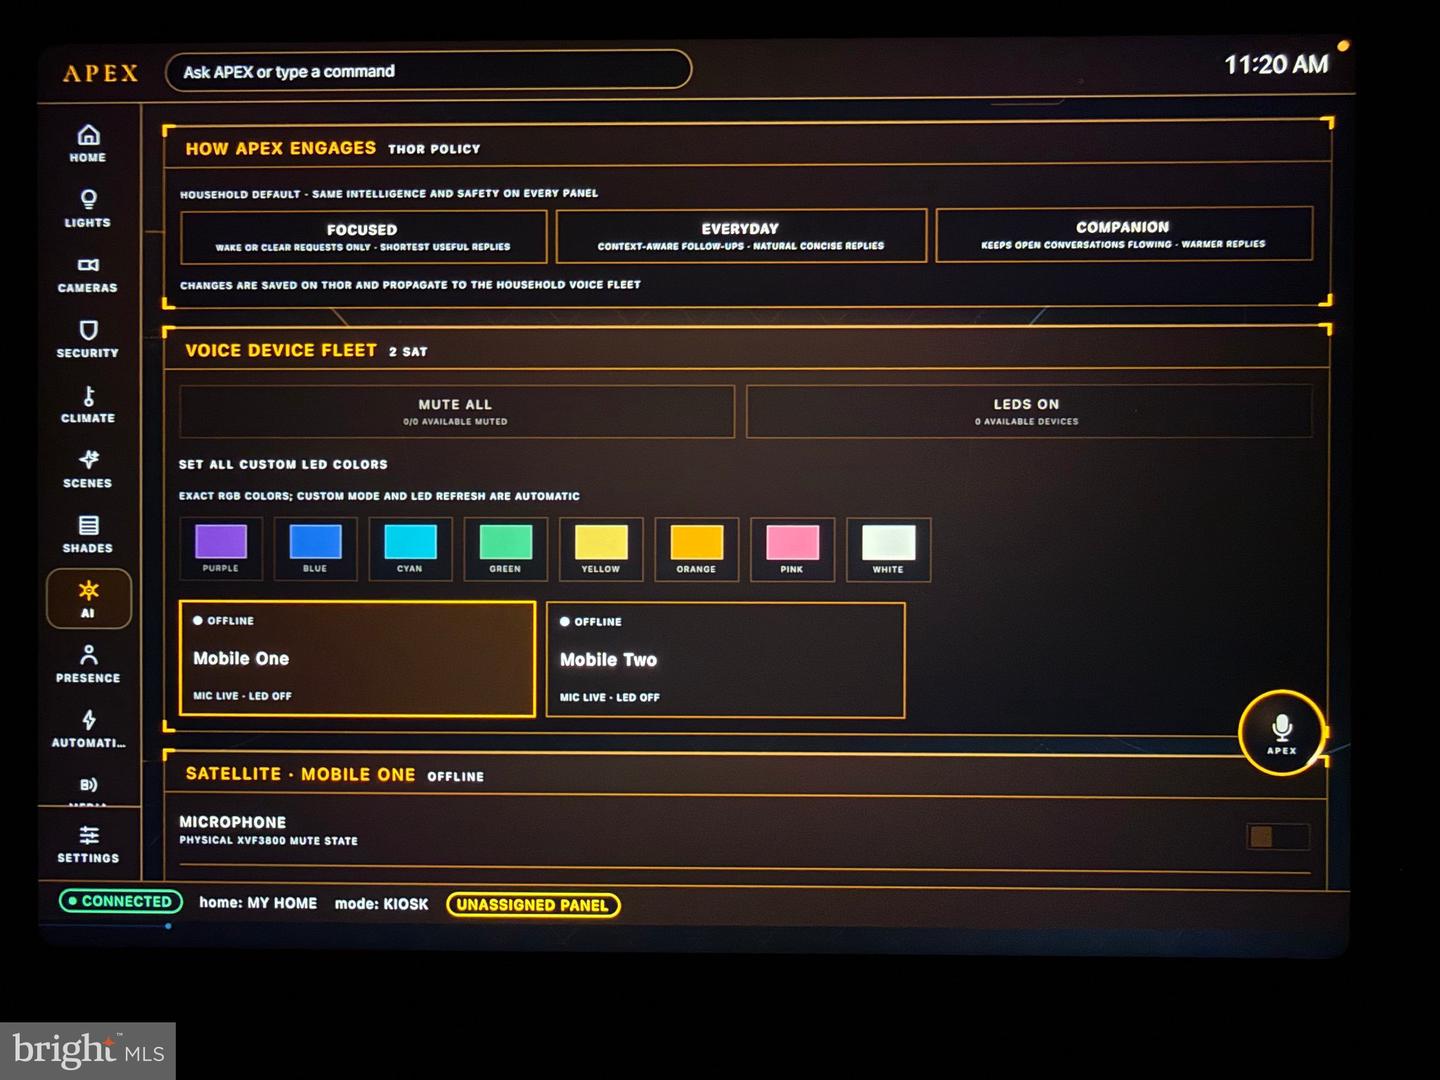
Task: Click the LEDs On button
Action: pos(1028,411)
